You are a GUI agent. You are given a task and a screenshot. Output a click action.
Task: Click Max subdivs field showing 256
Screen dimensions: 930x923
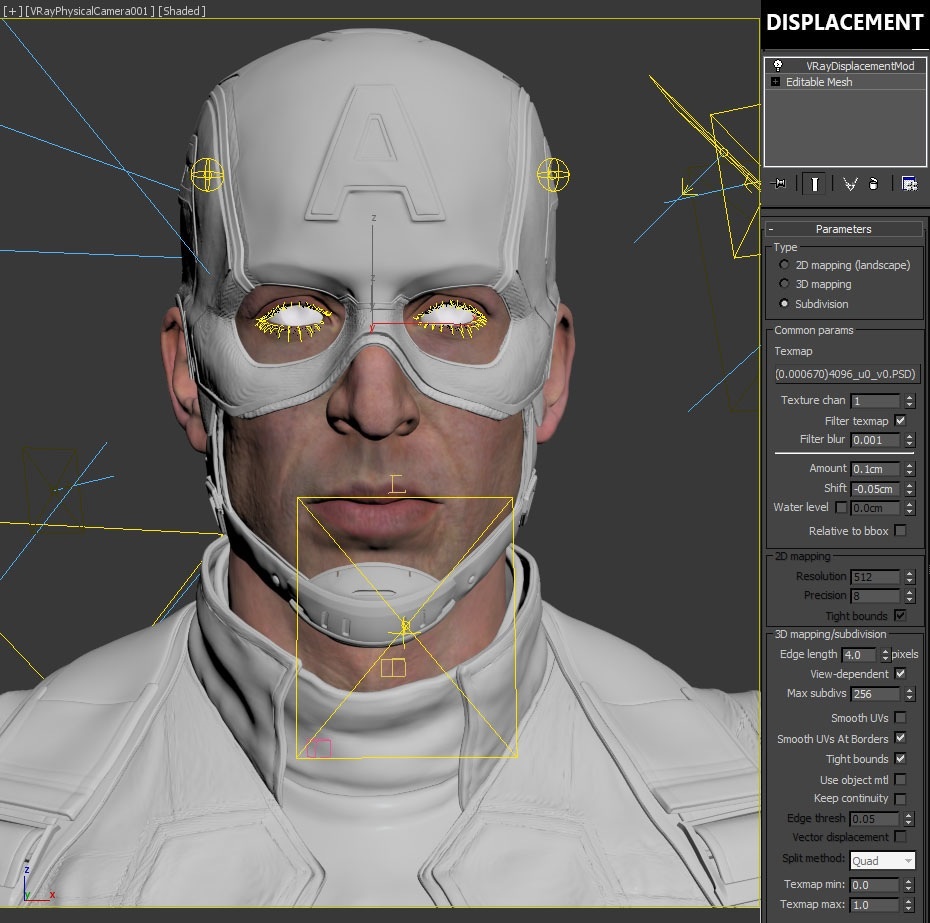[x=875, y=694]
